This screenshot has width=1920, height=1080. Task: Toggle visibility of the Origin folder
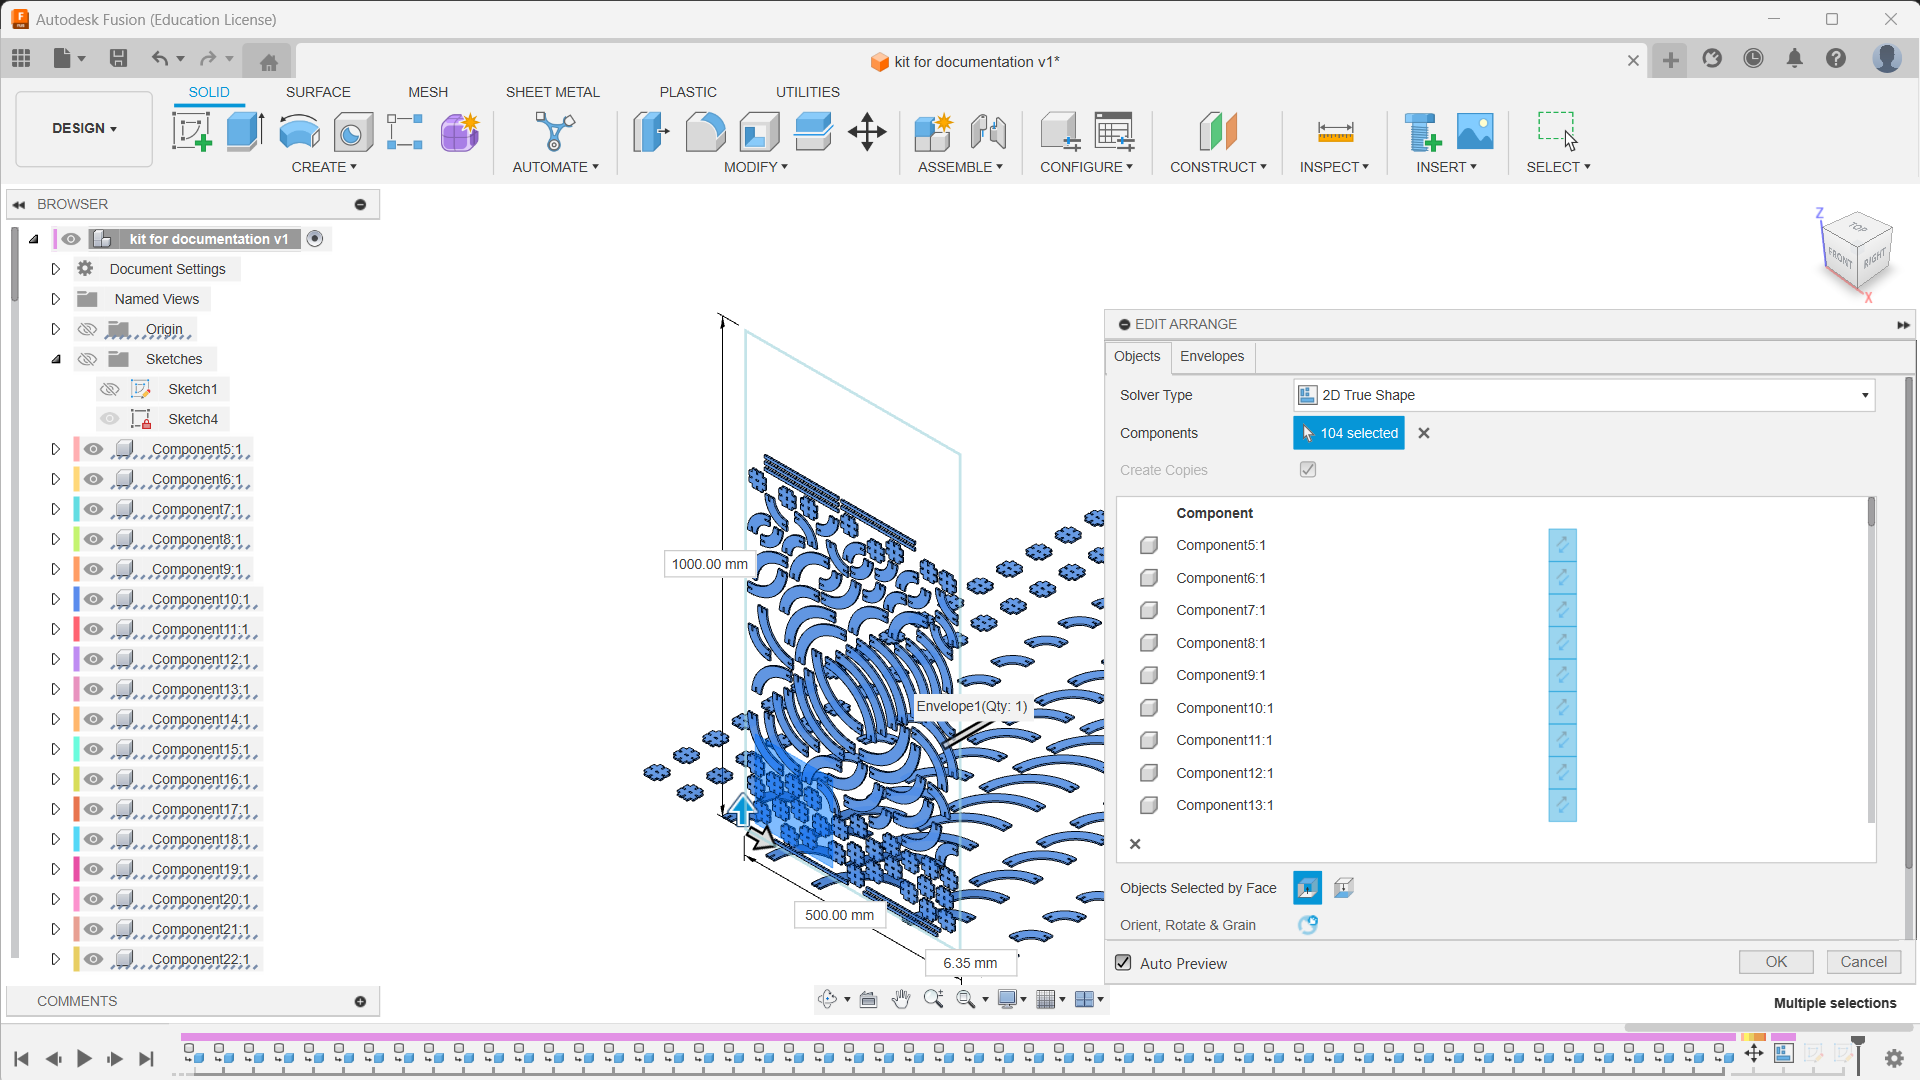88,329
